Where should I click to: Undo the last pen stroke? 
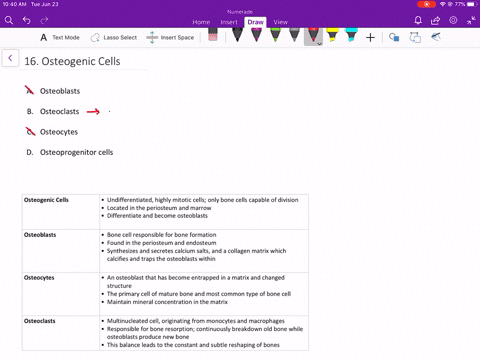tap(27, 21)
